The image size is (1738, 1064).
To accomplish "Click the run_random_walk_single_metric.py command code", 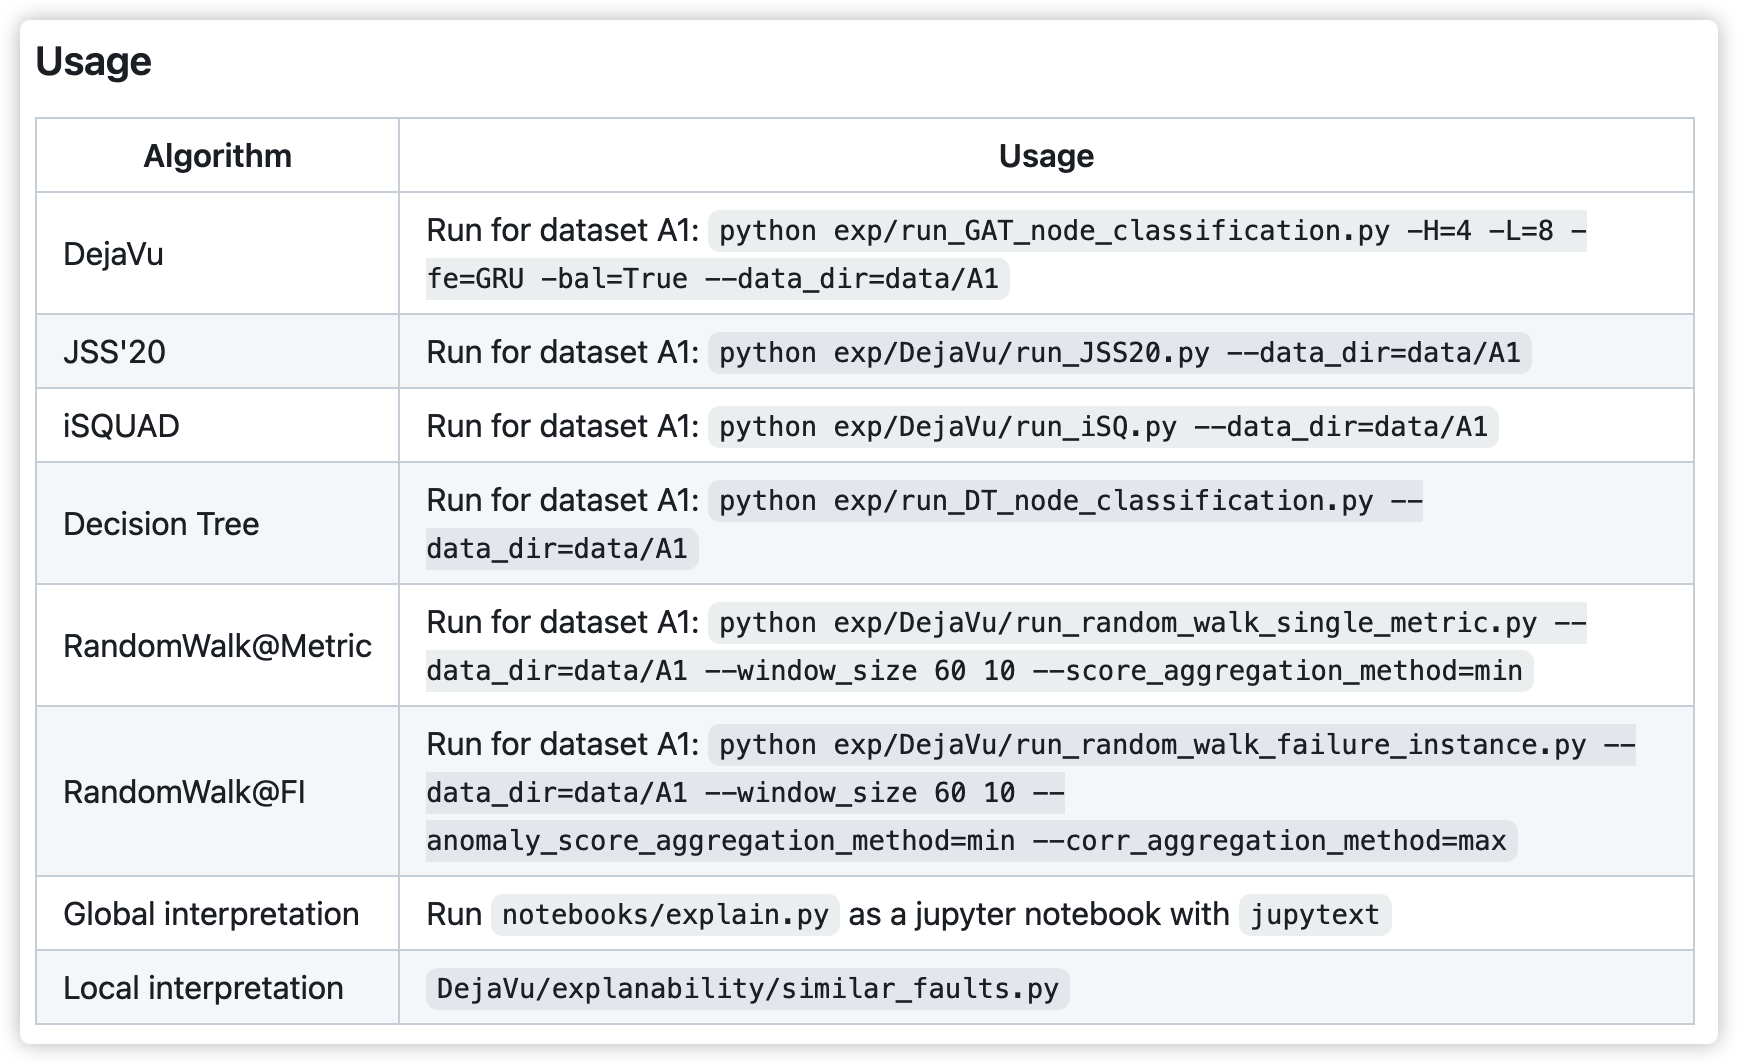I will pyautogui.click(x=1006, y=646).
